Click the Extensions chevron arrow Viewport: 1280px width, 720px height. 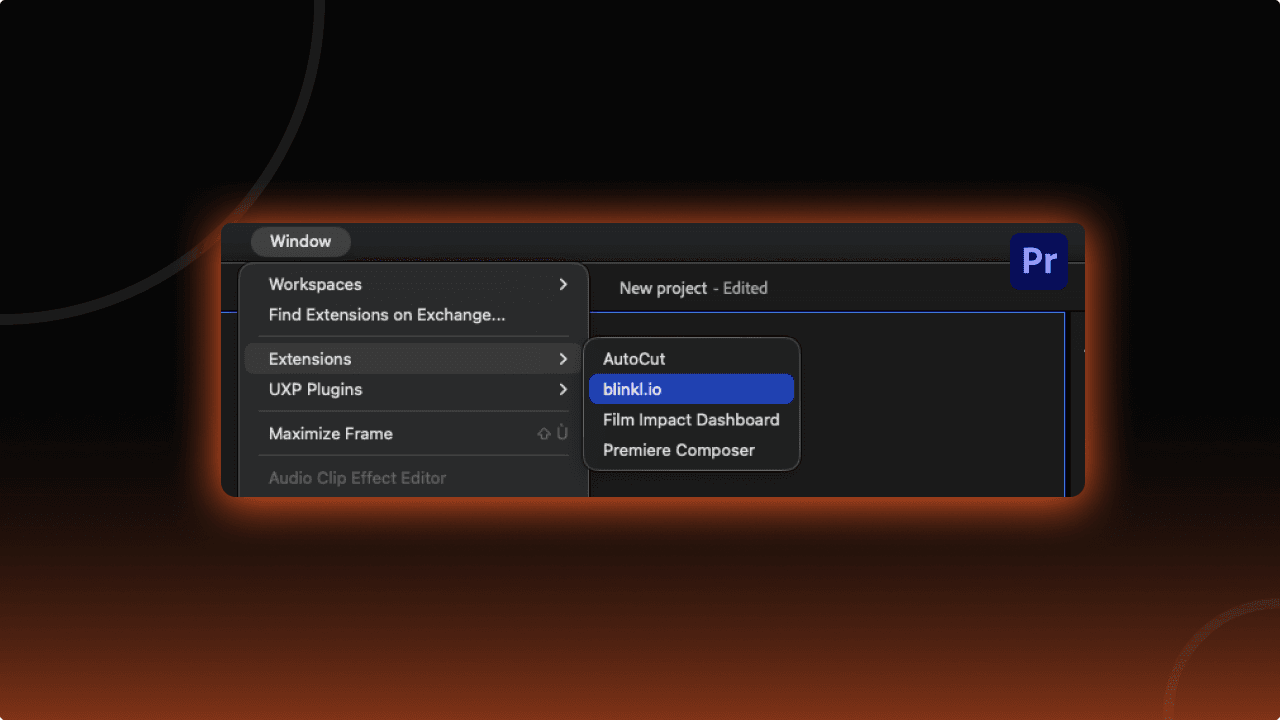pos(562,358)
